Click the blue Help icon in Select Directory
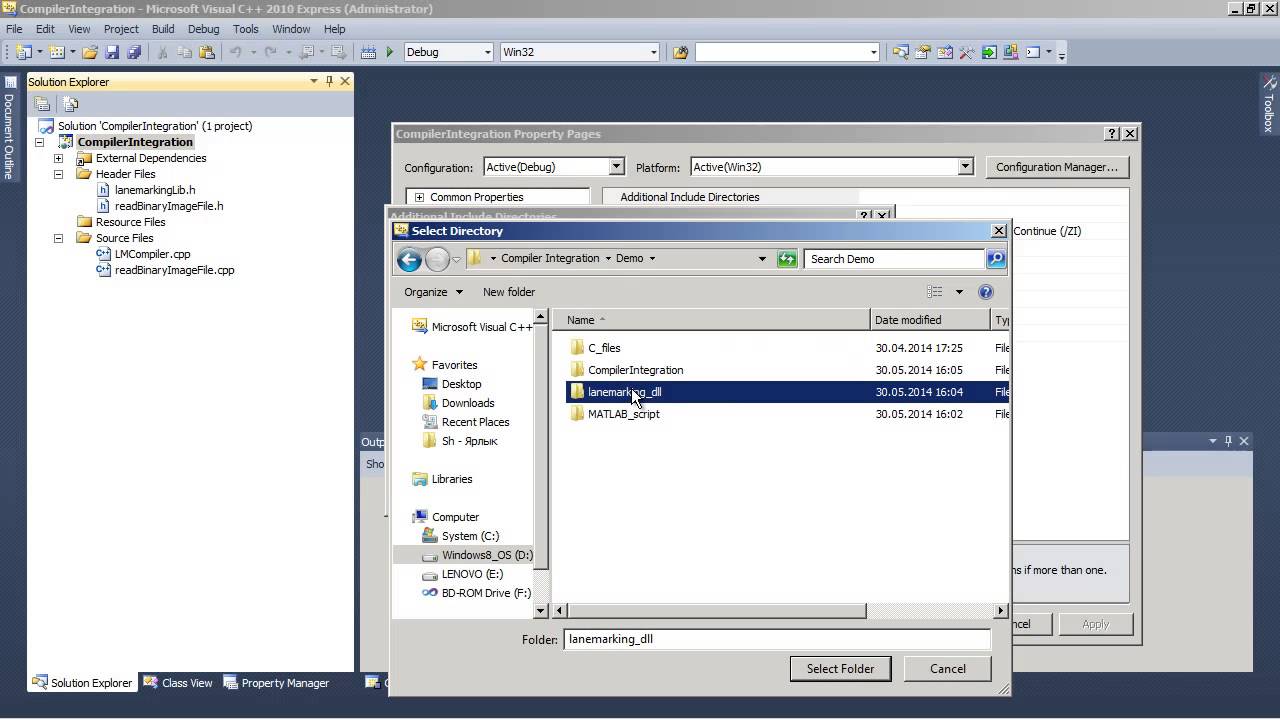The width and height of the screenshot is (1280, 720). click(x=986, y=292)
